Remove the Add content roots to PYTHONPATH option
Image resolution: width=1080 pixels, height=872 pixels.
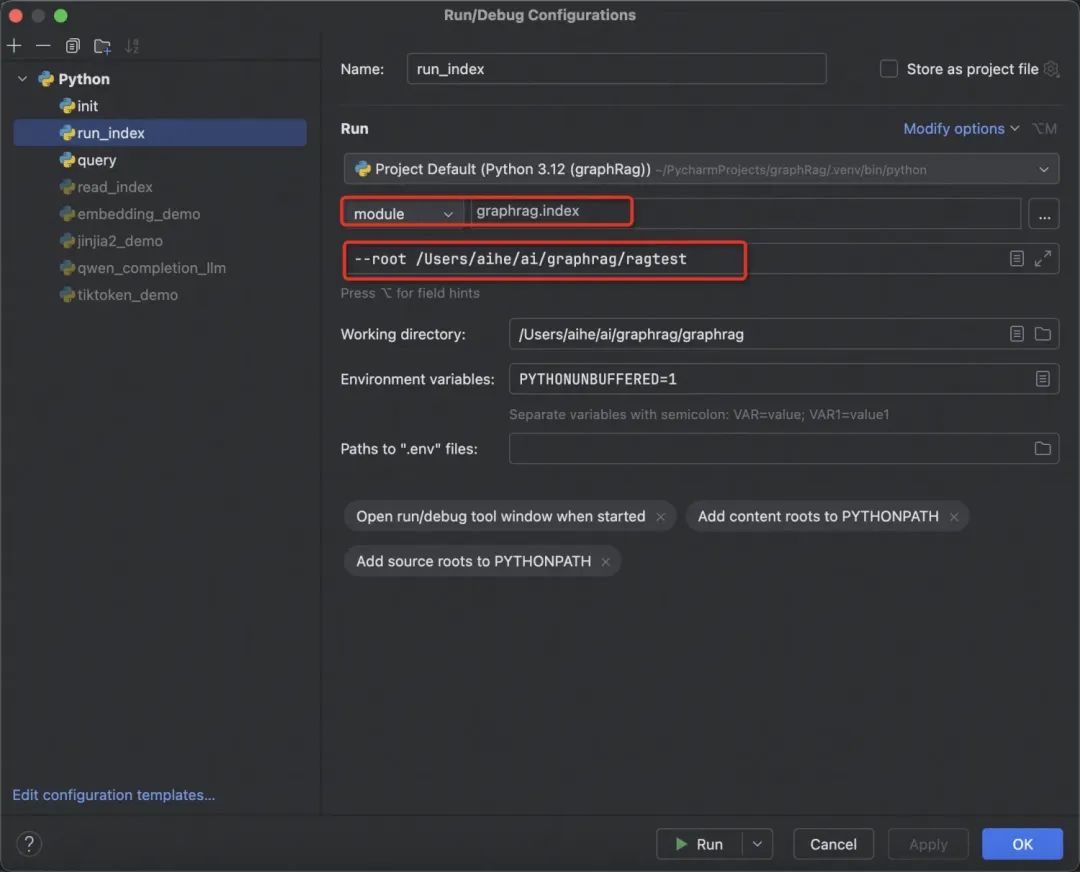954,517
